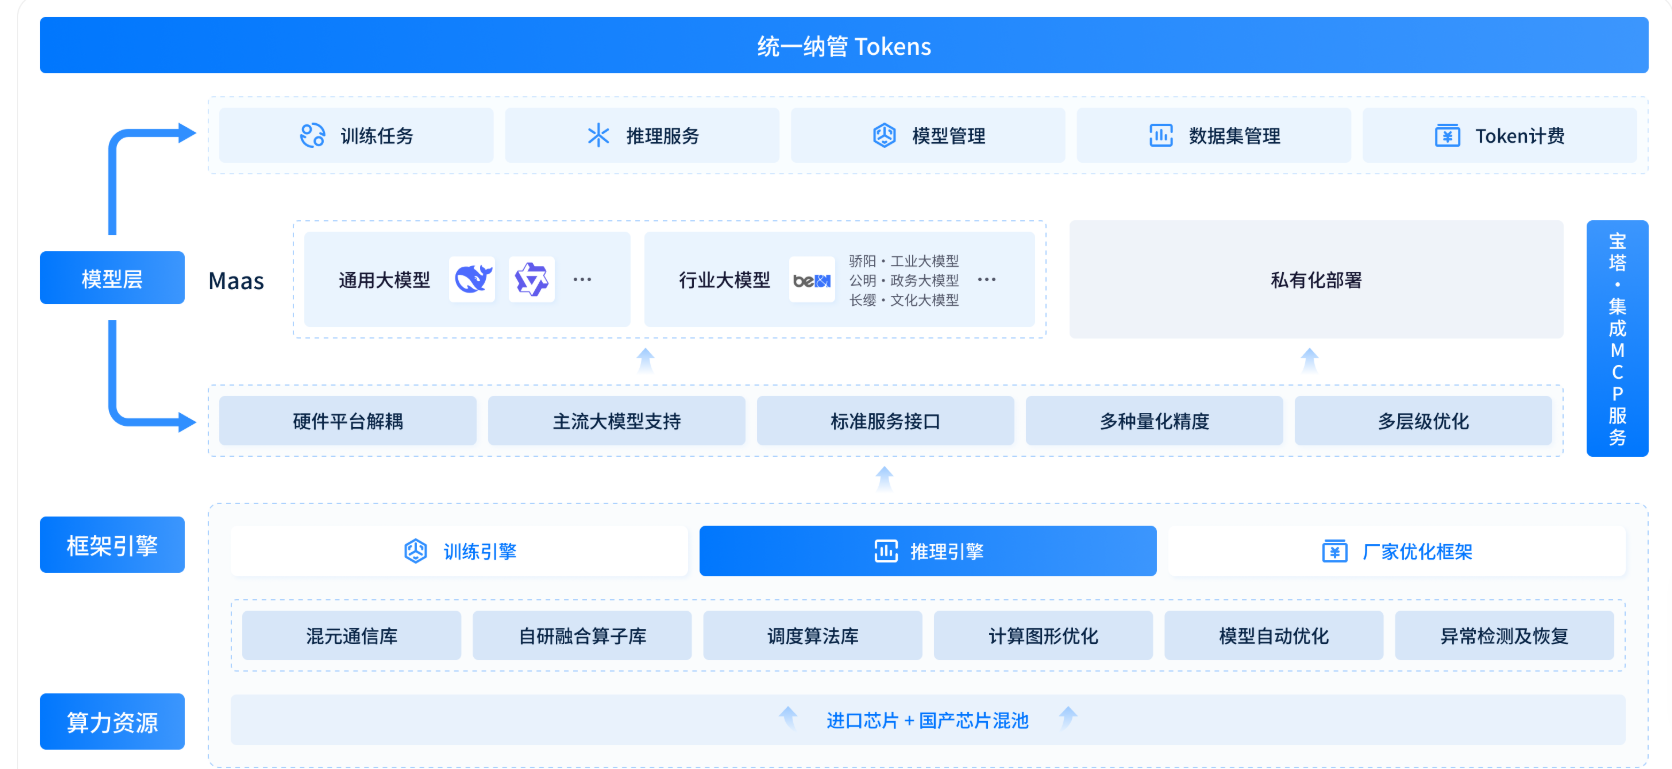This screenshot has height=769, width=1672.
Task: Open the 私有化部署 panel
Action: pyautogui.click(x=1315, y=280)
